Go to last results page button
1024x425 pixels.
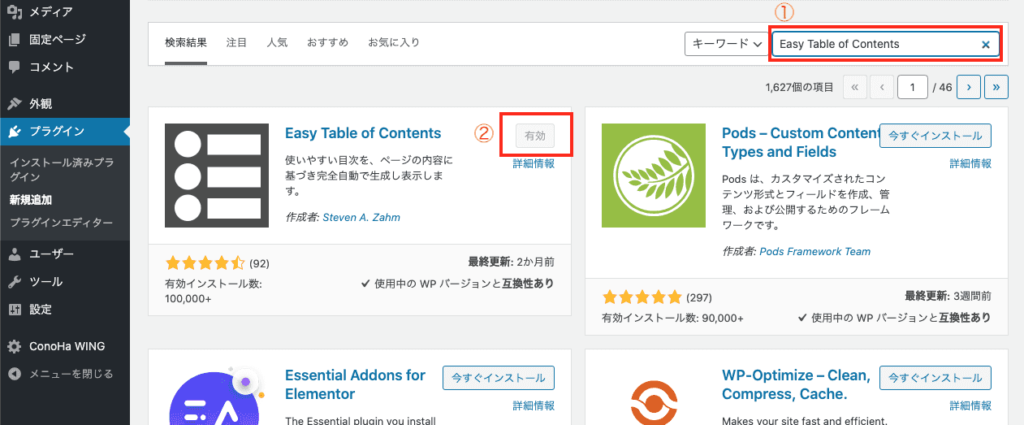997,86
